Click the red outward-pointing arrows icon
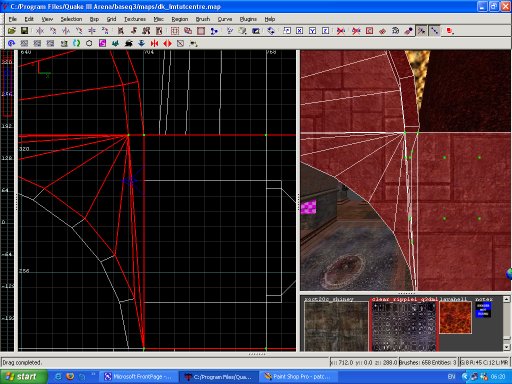 pos(167,43)
